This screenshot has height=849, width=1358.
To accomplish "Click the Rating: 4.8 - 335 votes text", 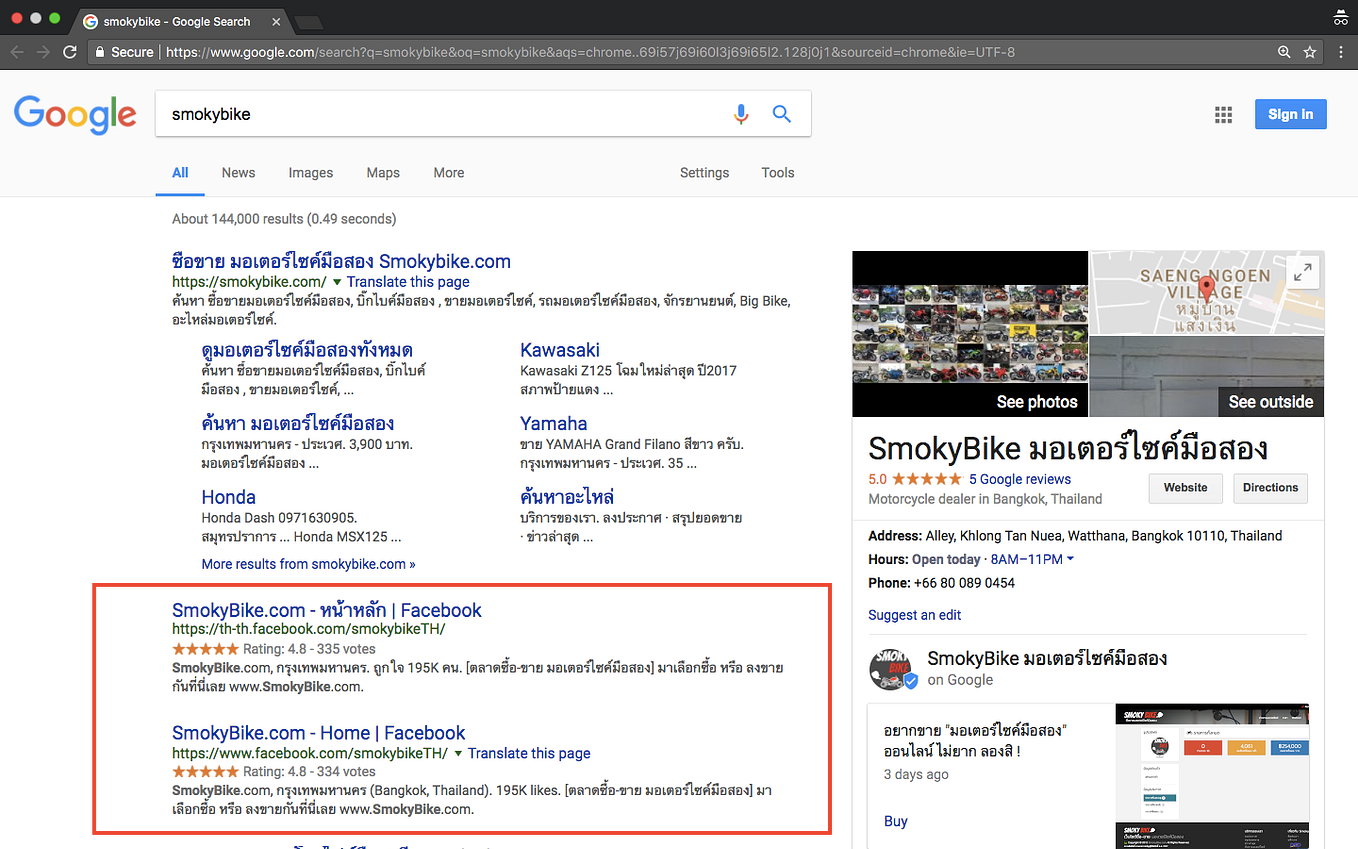I will [310, 649].
